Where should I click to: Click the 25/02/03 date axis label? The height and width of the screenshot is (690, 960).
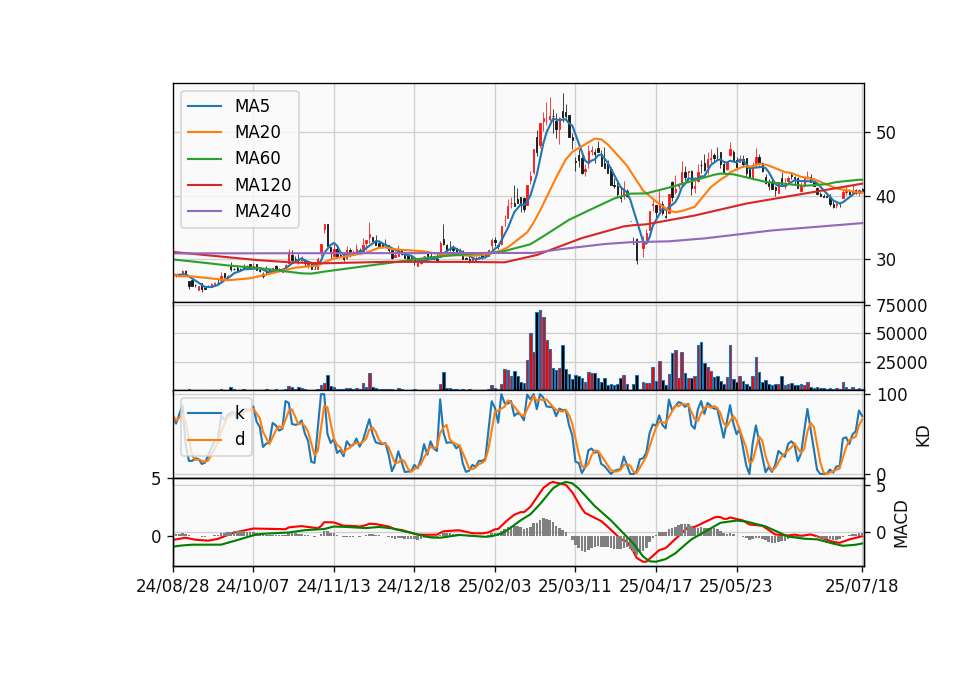495,586
